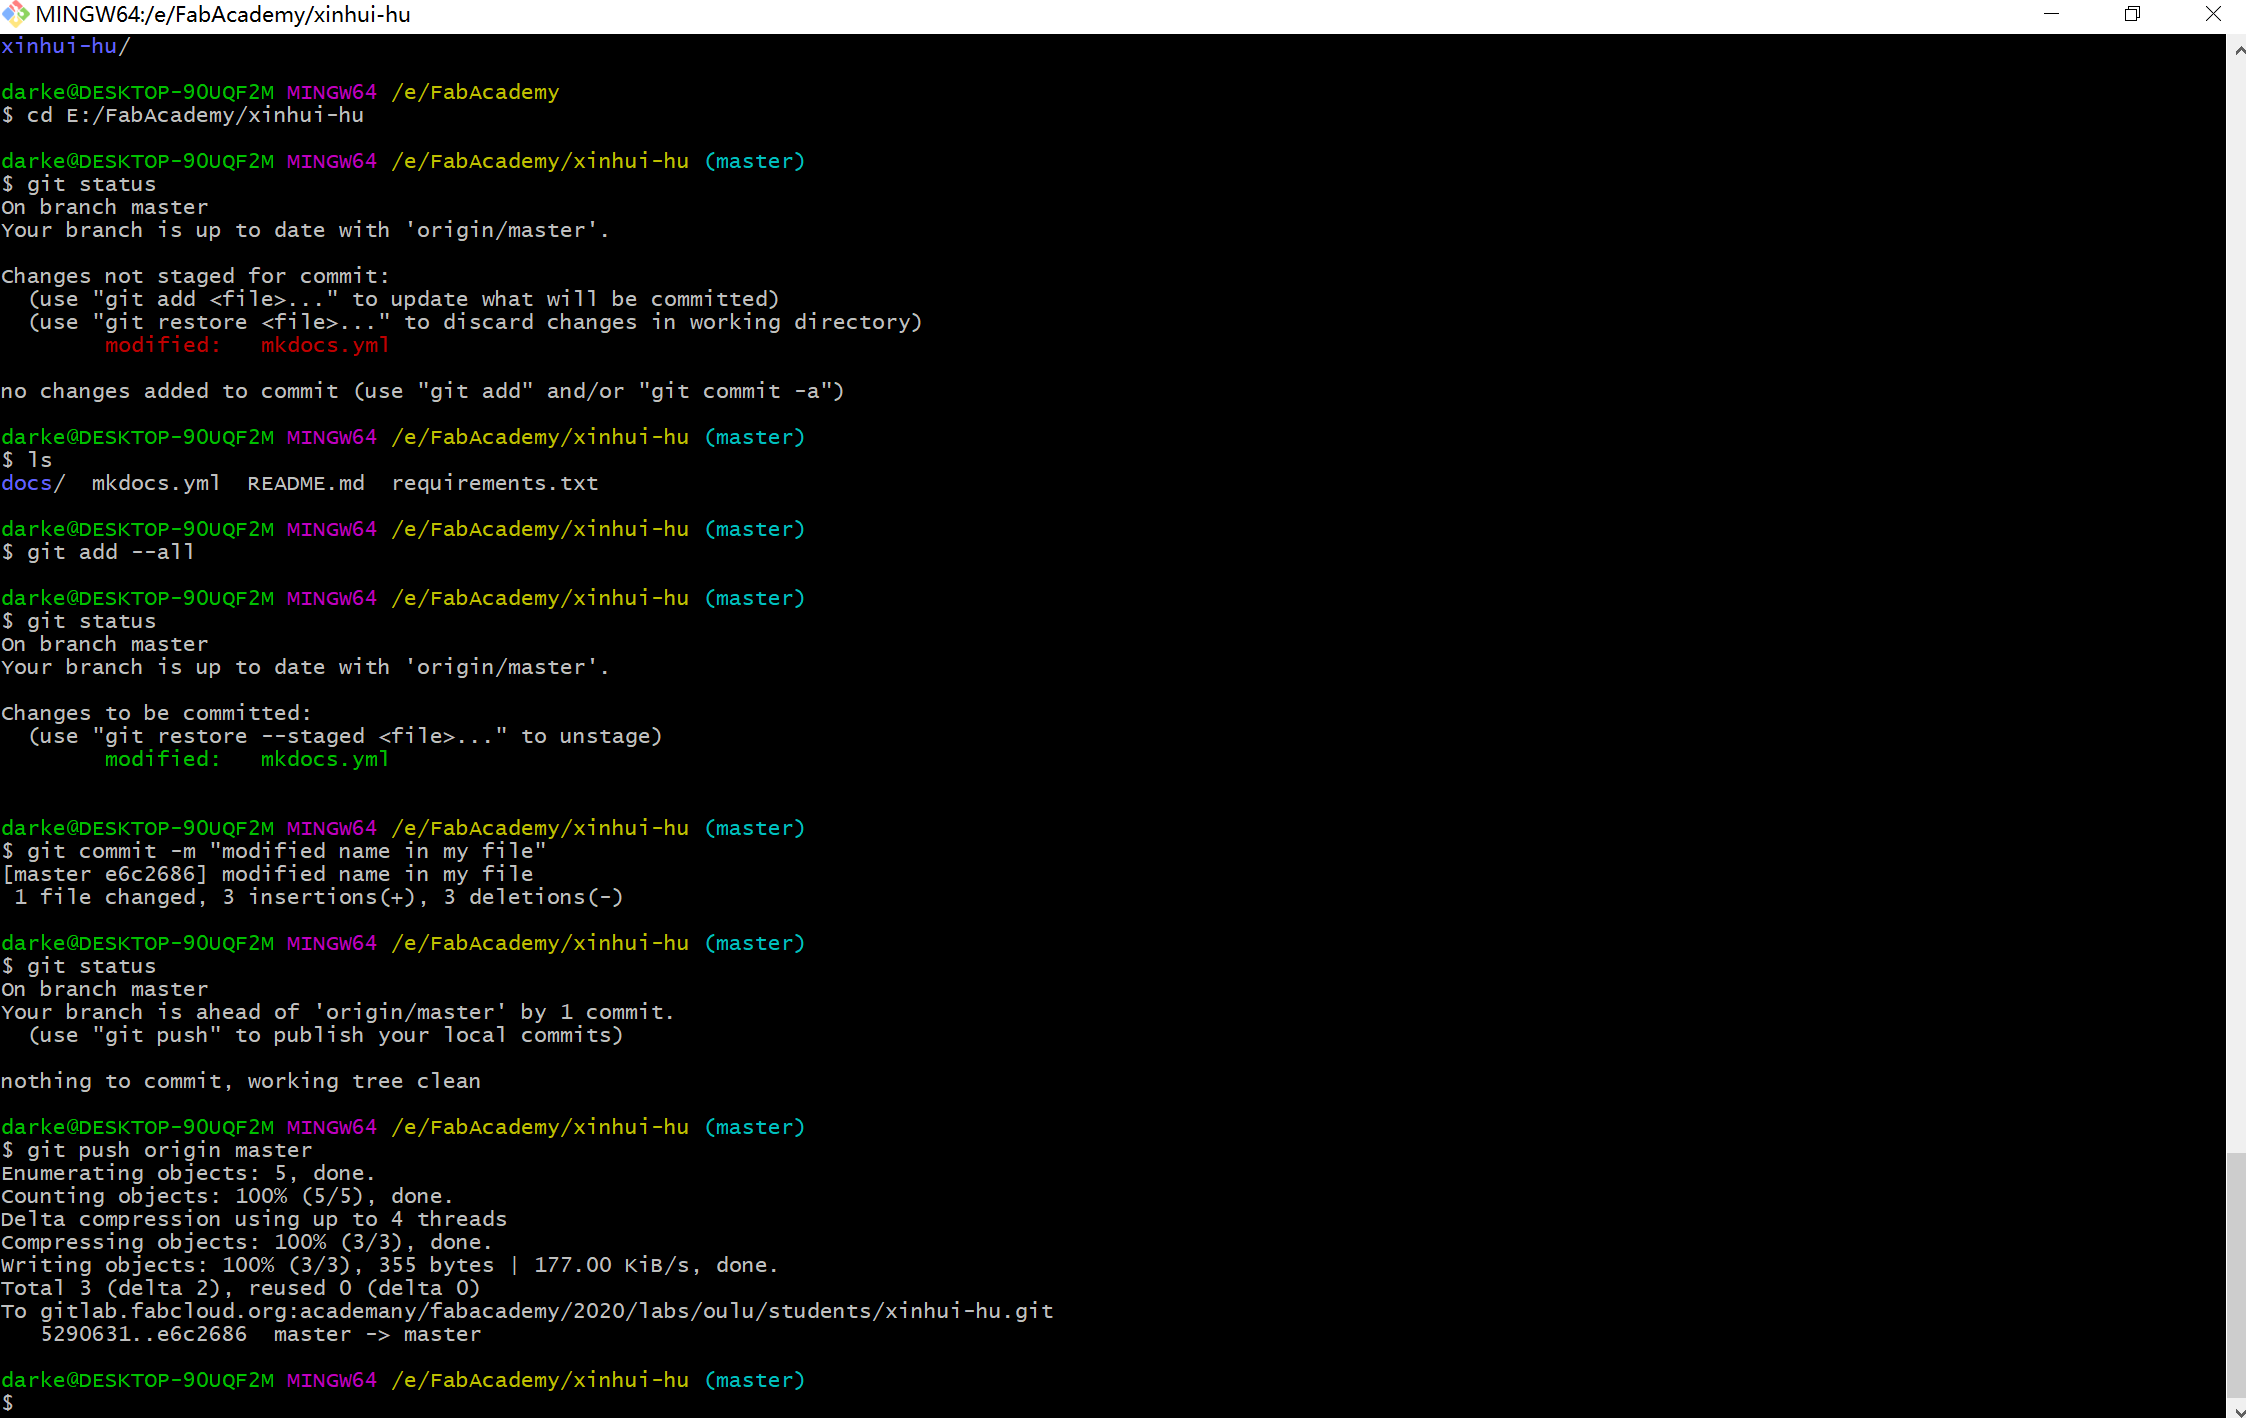Click the final empty '$' prompt line
2246x1418 pixels.
pyautogui.click(x=8, y=1403)
